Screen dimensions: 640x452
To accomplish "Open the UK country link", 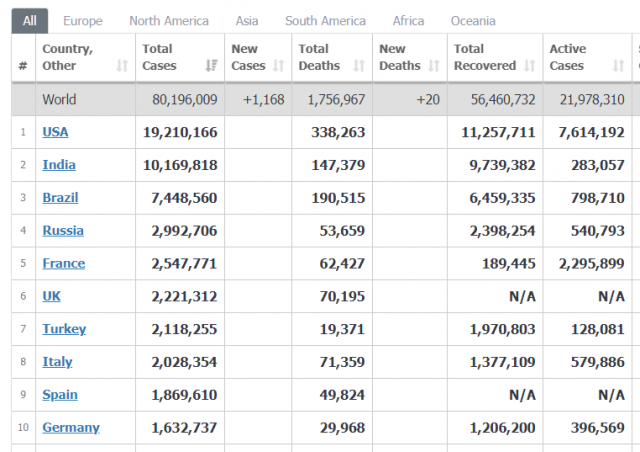I will click(51, 296).
